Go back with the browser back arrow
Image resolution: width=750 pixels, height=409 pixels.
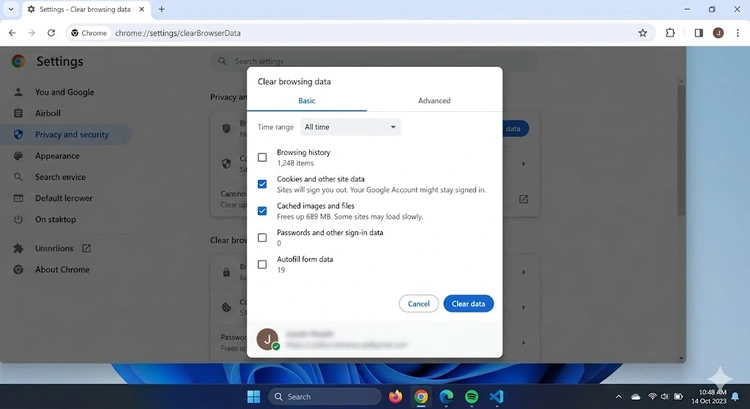[x=12, y=33]
